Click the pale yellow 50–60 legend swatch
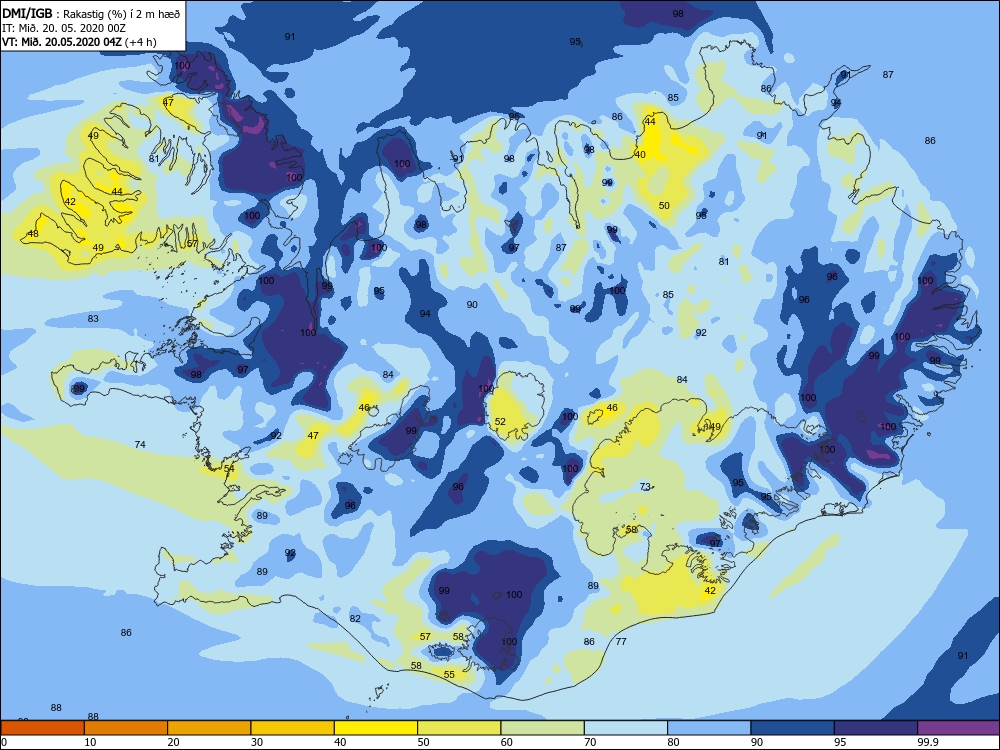 click(459, 728)
